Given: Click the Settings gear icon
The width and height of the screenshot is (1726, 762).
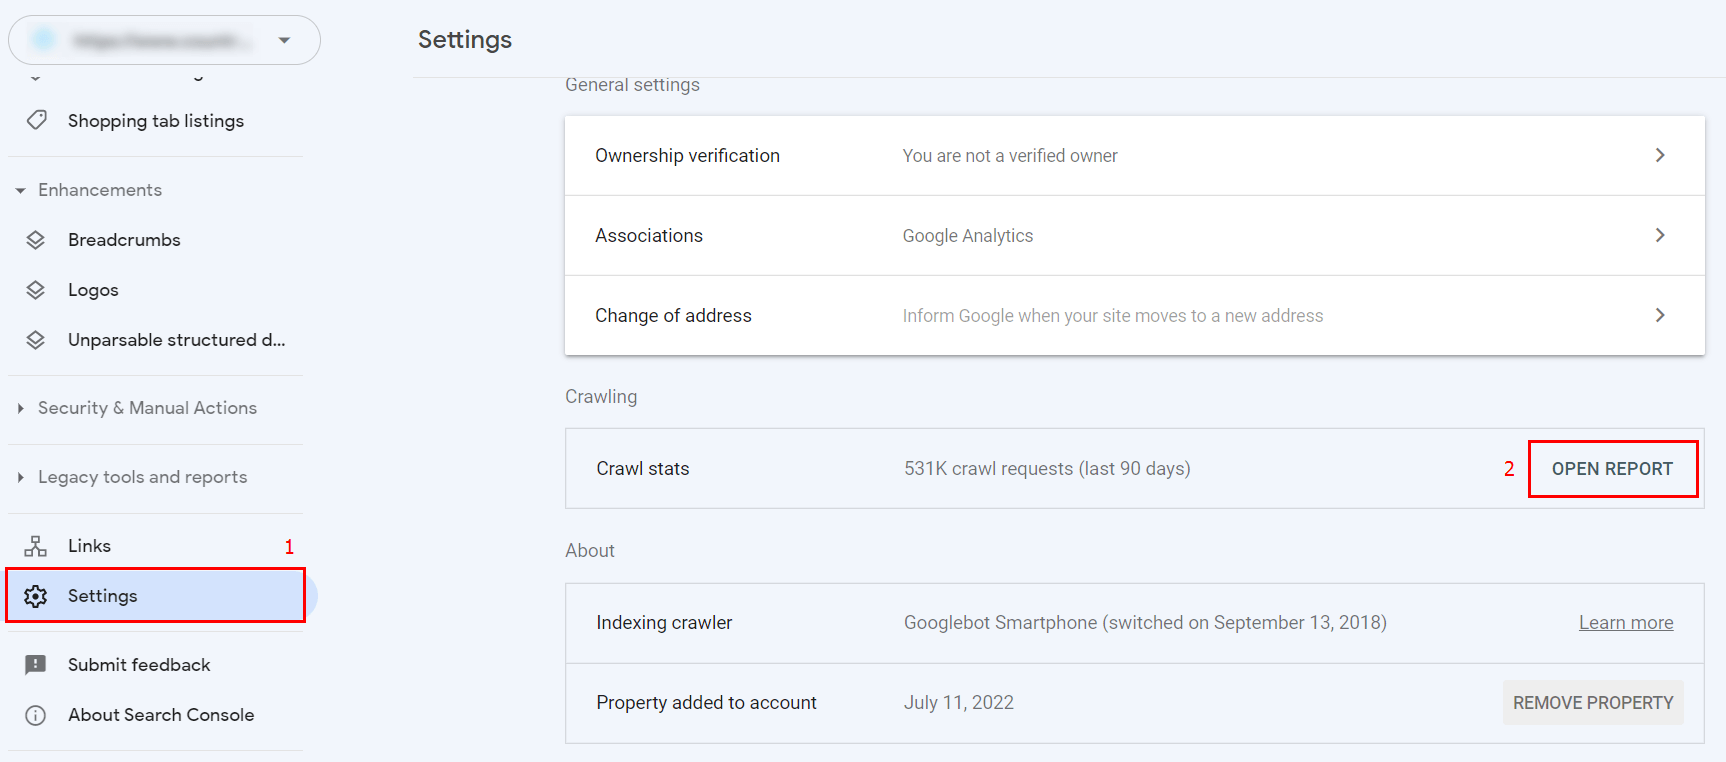Looking at the screenshot, I should pos(36,596).
